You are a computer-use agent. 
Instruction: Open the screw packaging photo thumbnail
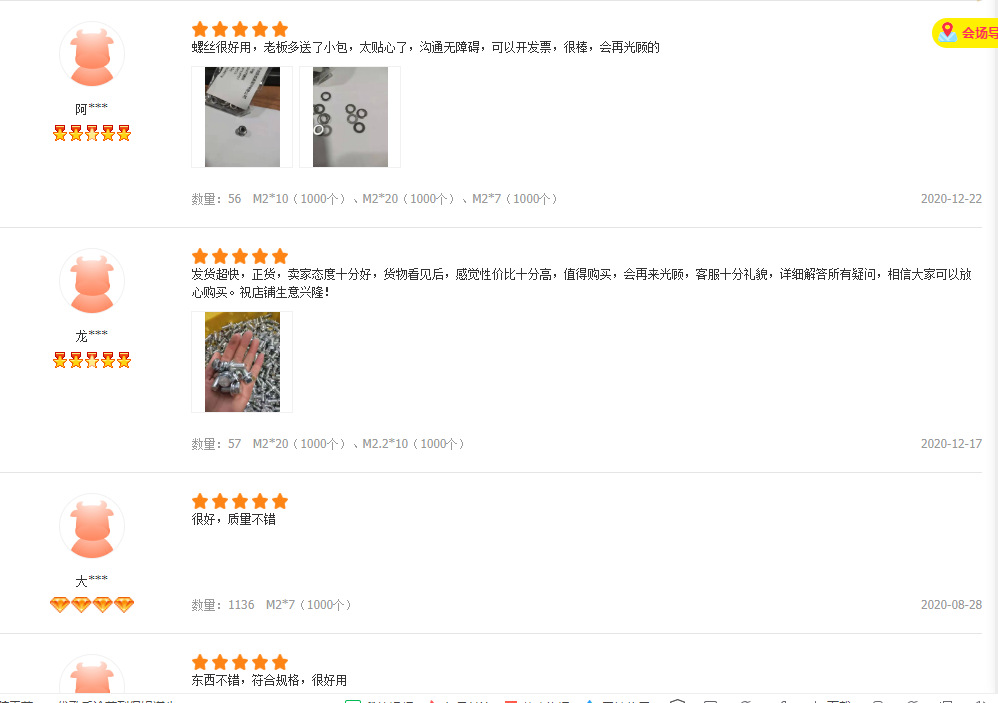[242, 117]
